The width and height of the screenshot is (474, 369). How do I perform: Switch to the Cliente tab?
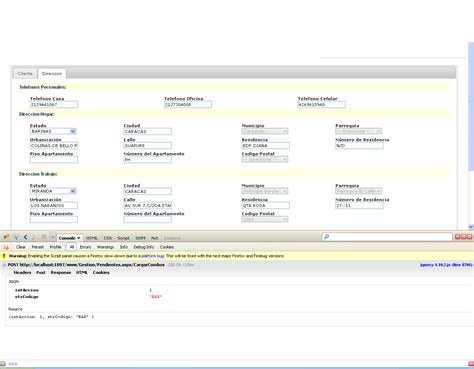pos(25,74)
